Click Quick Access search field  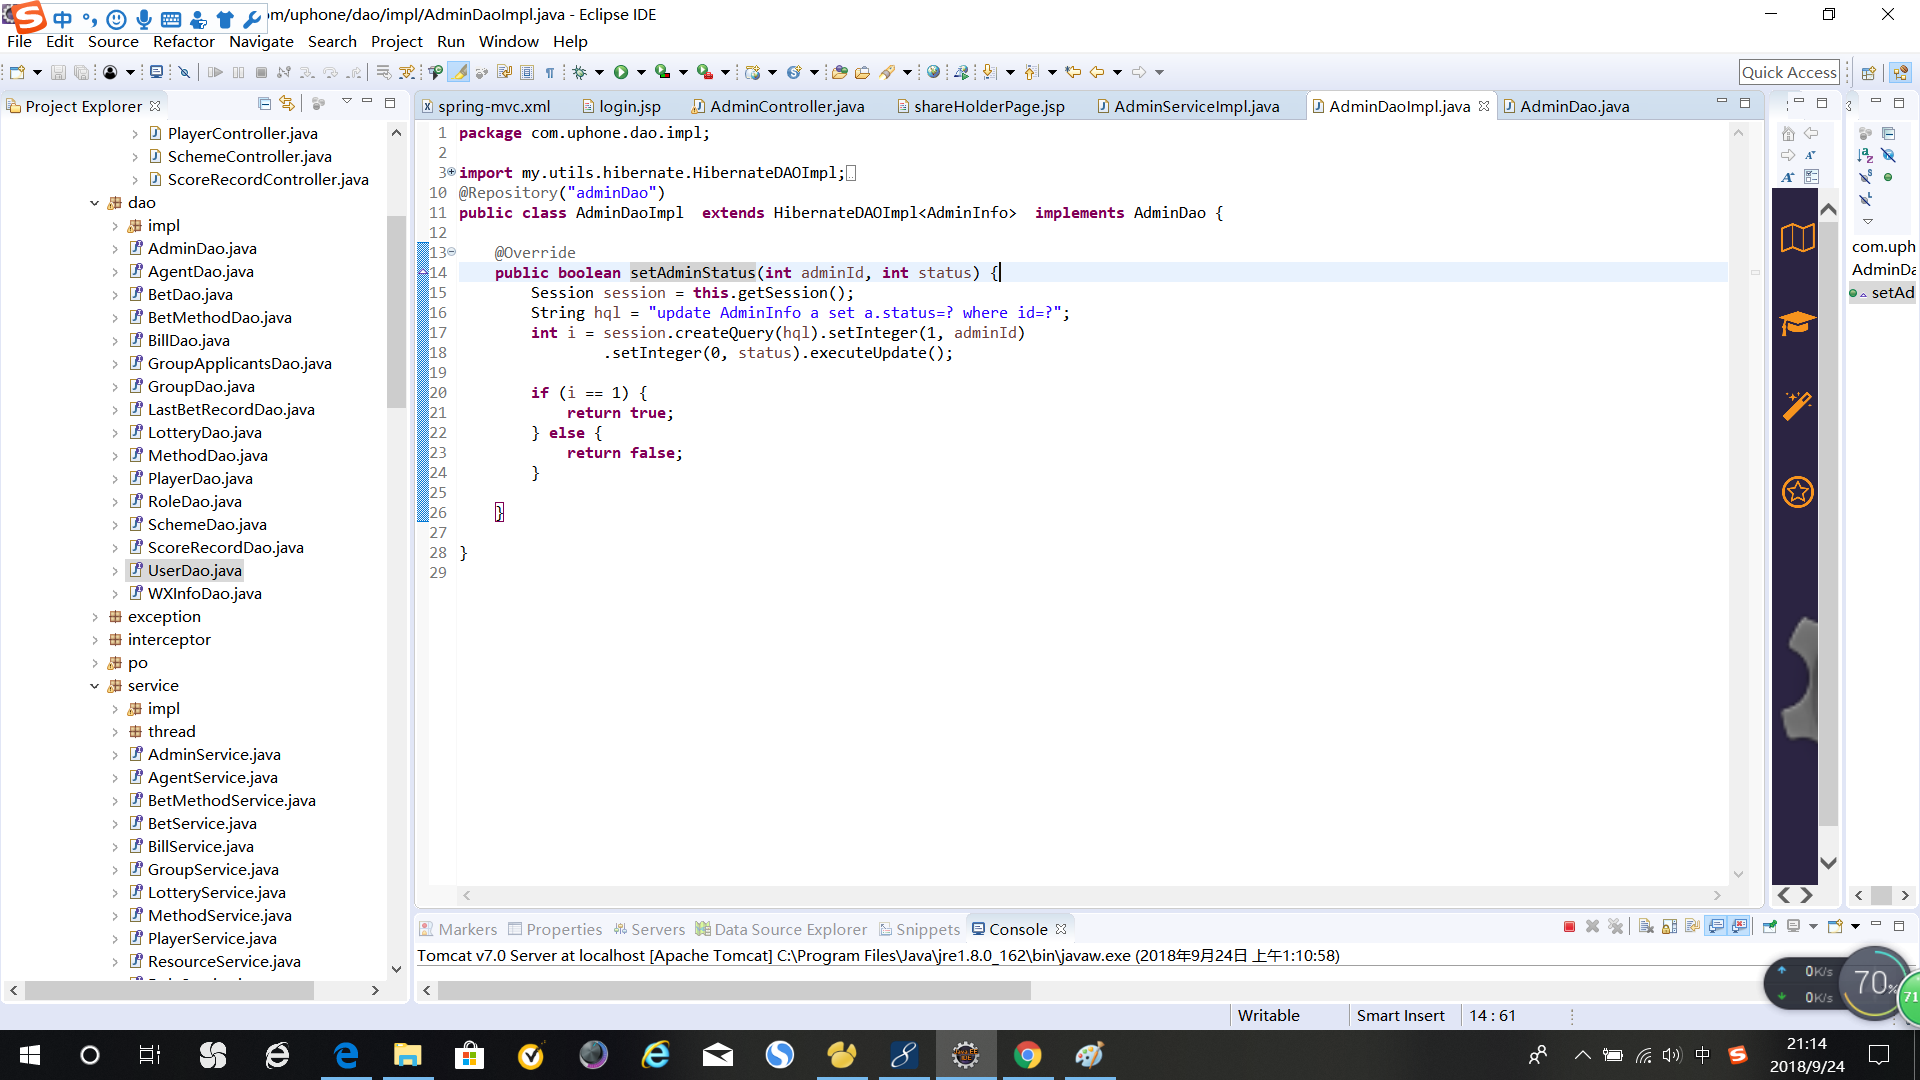pyautogui.click(x=1789, y=72)
